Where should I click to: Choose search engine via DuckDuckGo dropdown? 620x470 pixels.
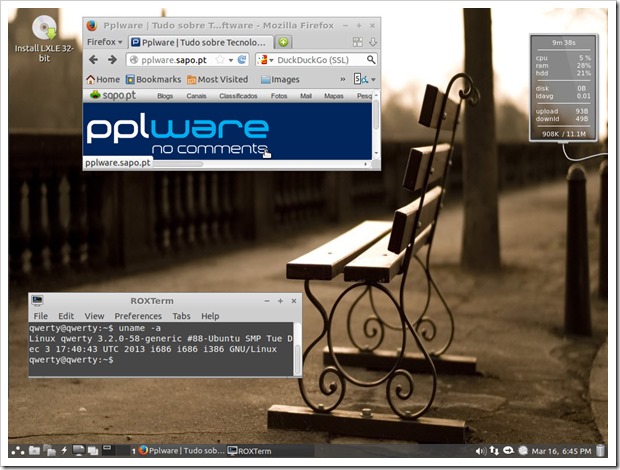tap(265, 60)
